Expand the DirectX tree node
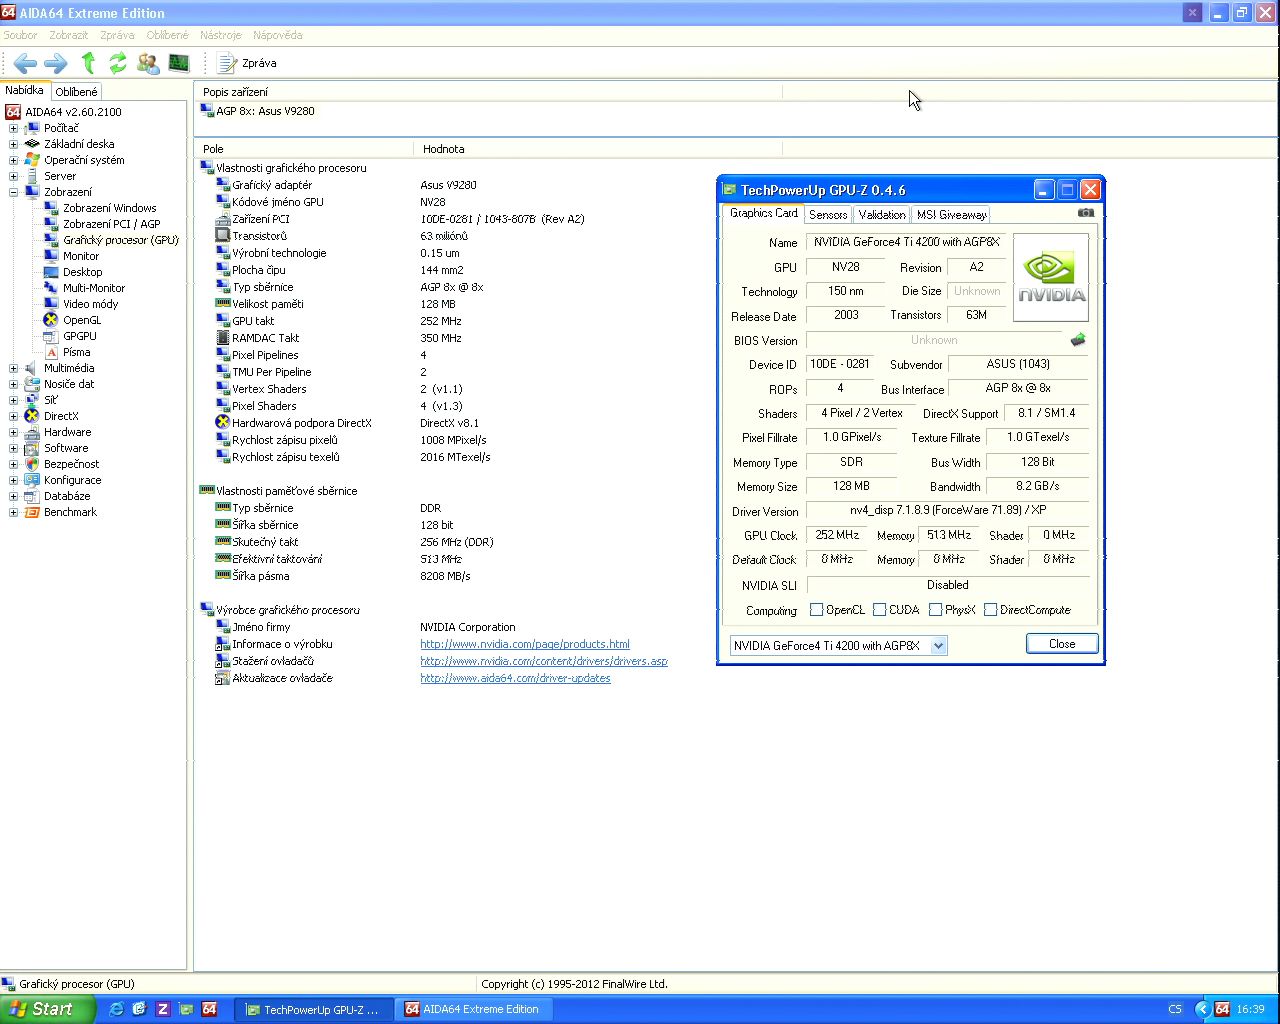Screen dimensions: 1280x1024 click(x=13, y=416)
